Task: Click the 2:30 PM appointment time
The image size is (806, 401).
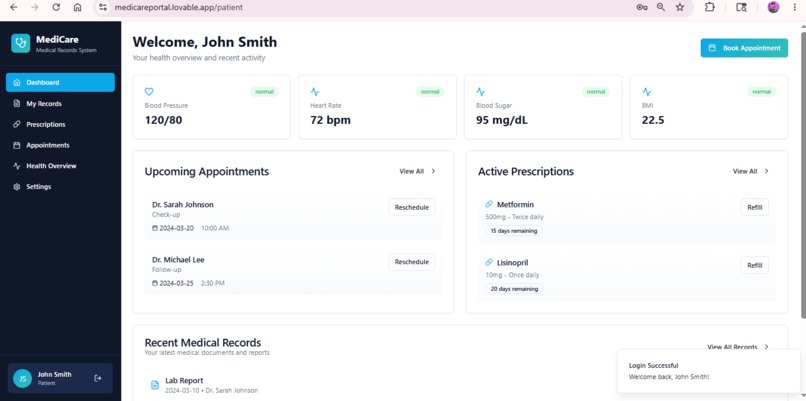Action: click(212, 283)
